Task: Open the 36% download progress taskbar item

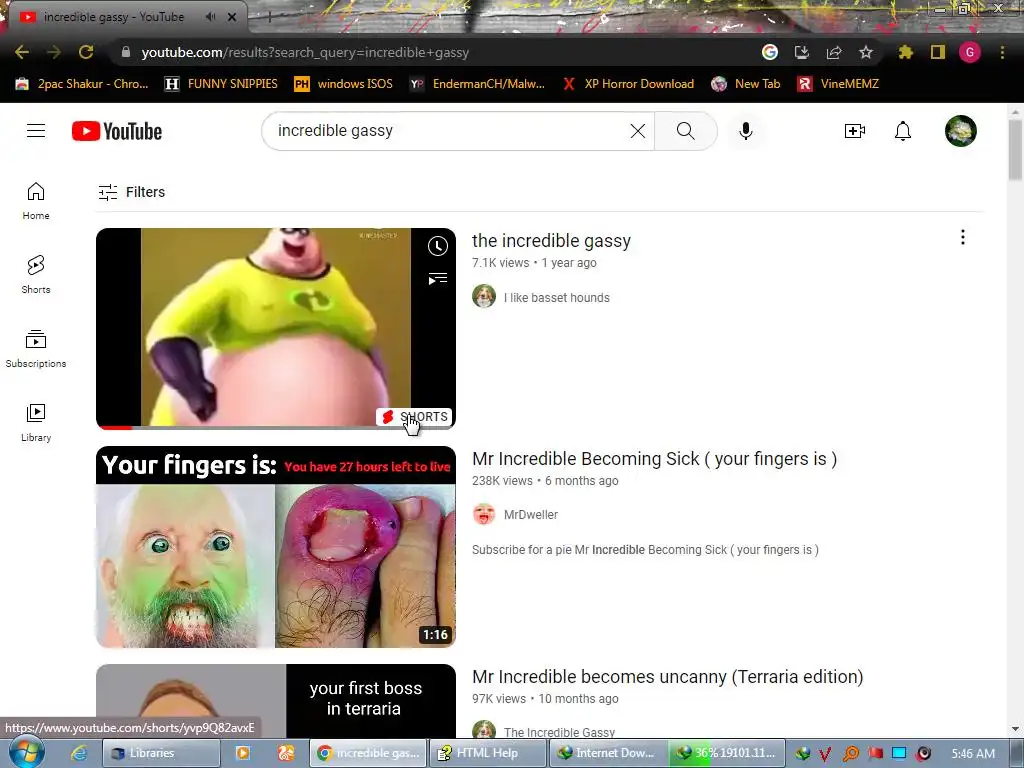Action: point(727,753)
